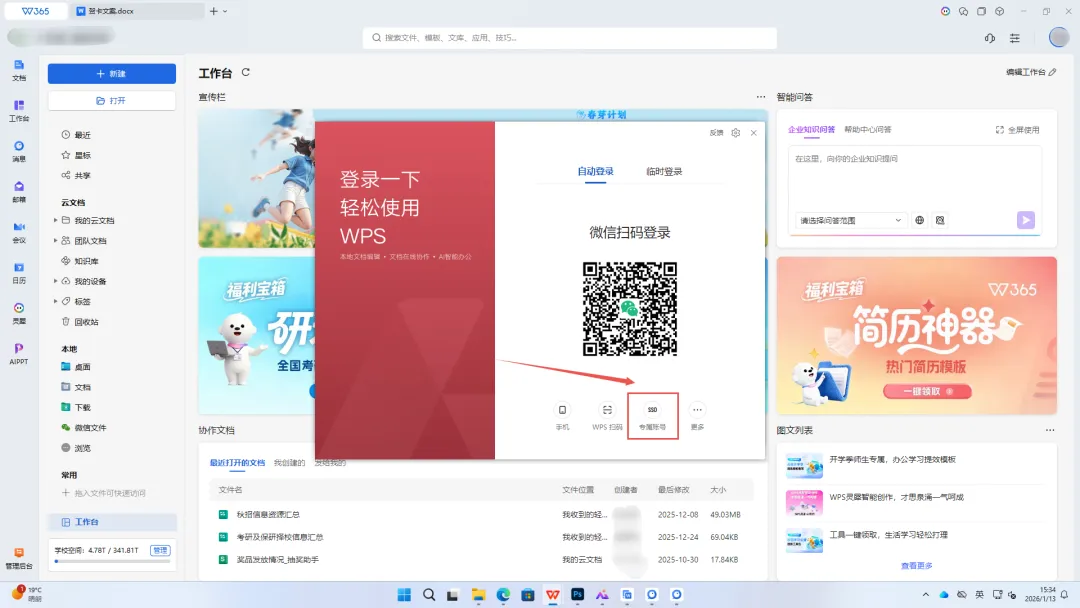
Task: Show hidden system tray icons chevron
Action: [x=925, y=594]
